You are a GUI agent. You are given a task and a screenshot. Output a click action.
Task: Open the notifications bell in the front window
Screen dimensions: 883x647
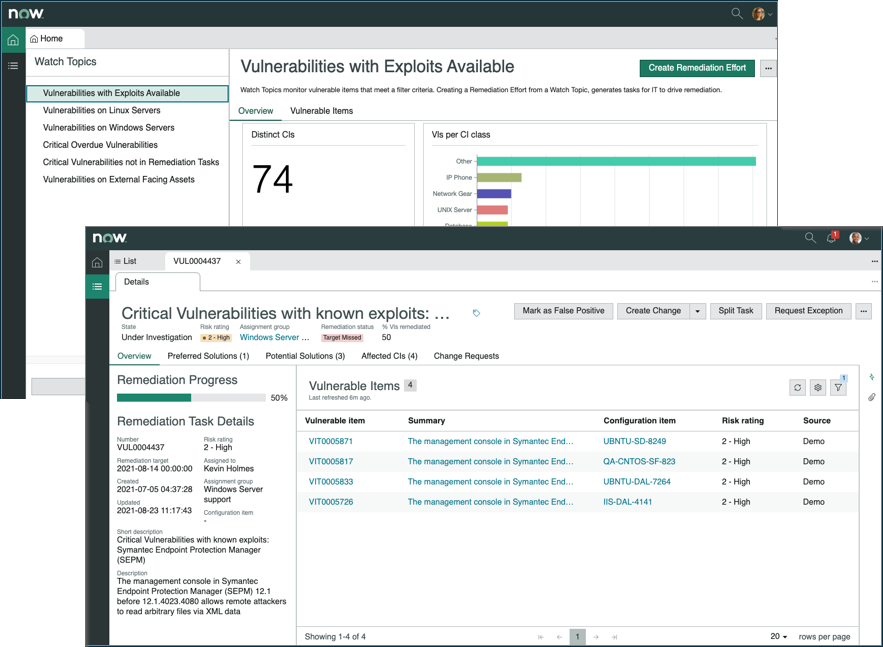(832, 237)
